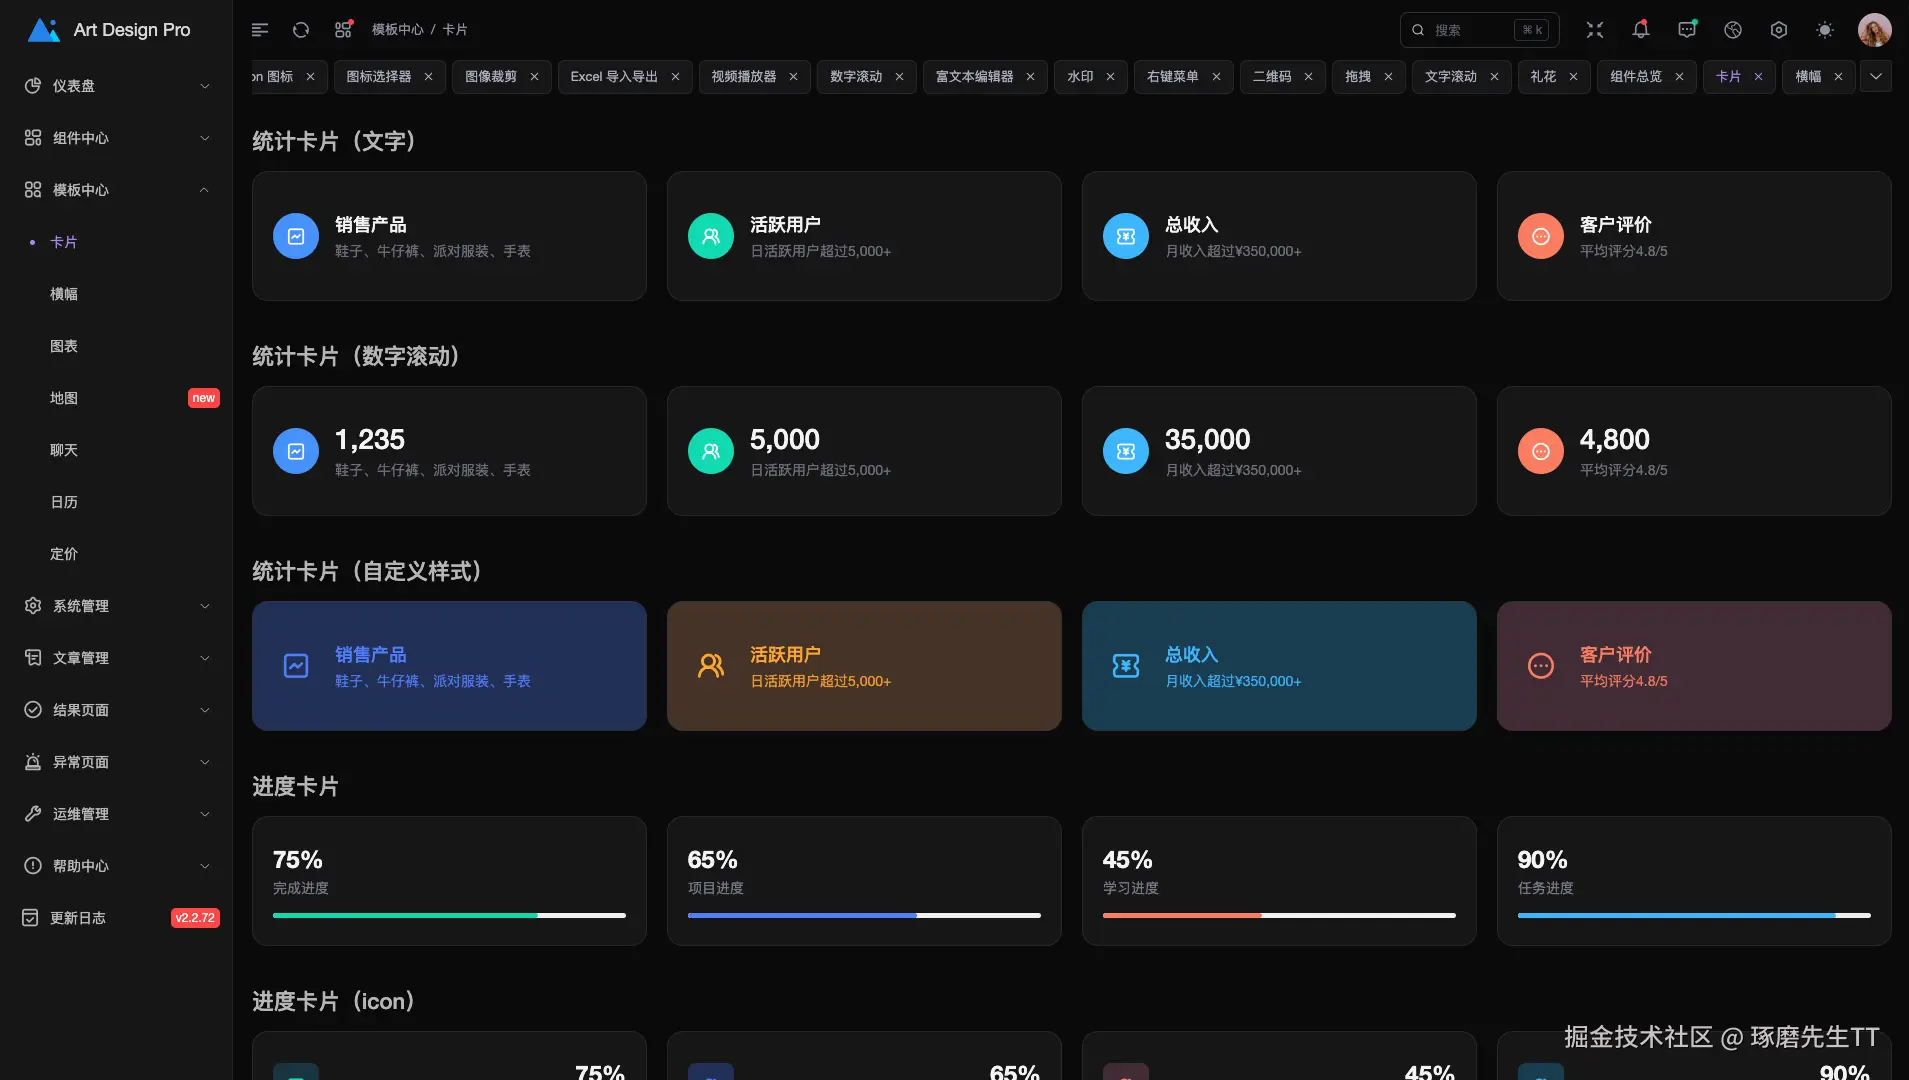Click the green users icon on the 5,000 card
Image resolution: width=1909 pixels, height=1080 pixels.
[x=711, y=452]
